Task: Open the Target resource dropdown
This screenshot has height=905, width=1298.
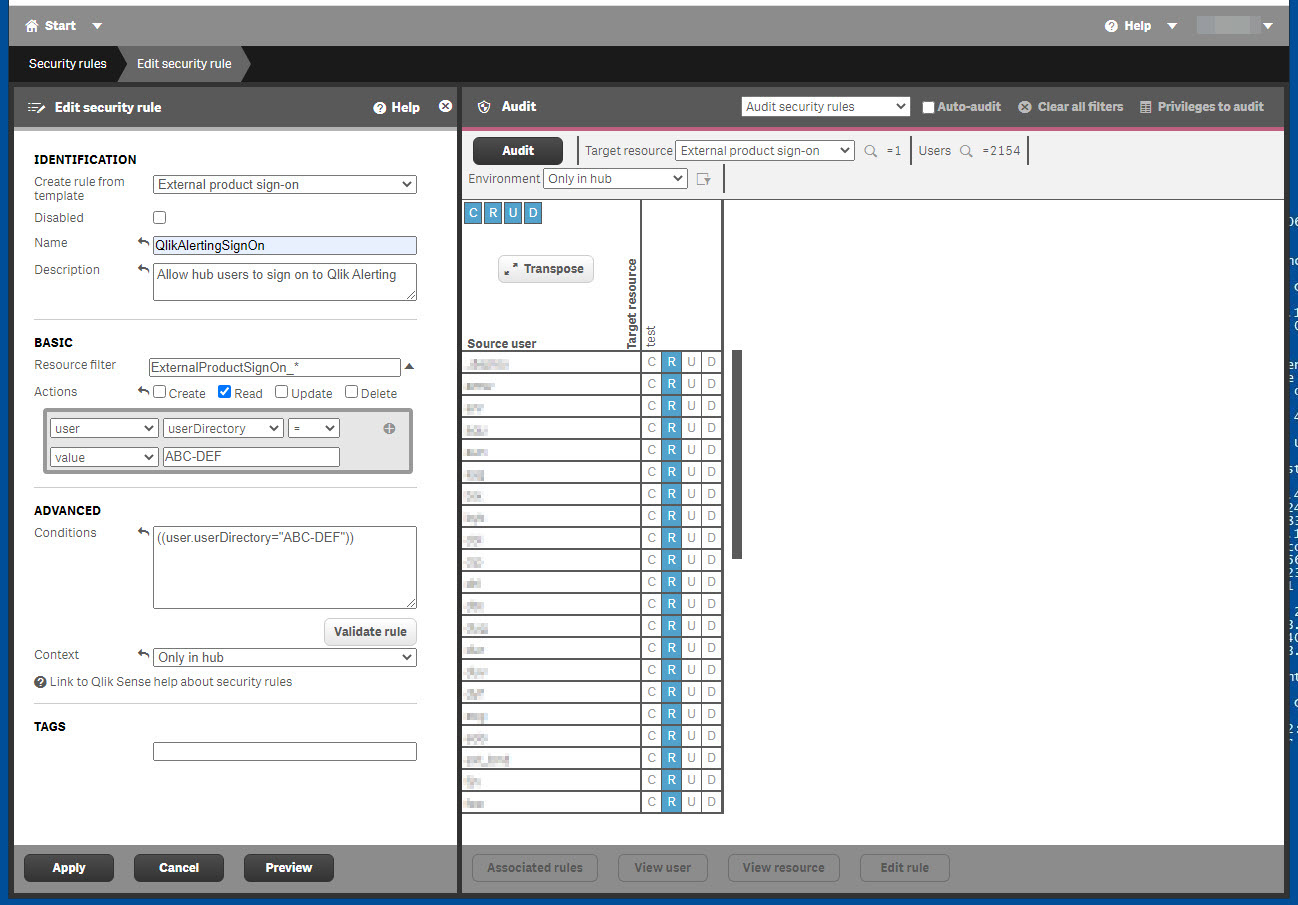Action: pos(765,150)
